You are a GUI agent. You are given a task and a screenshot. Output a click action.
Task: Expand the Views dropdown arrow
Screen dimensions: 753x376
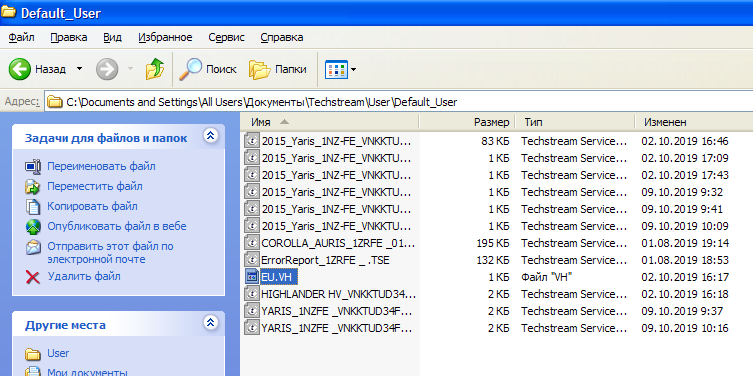click(353, 70)
